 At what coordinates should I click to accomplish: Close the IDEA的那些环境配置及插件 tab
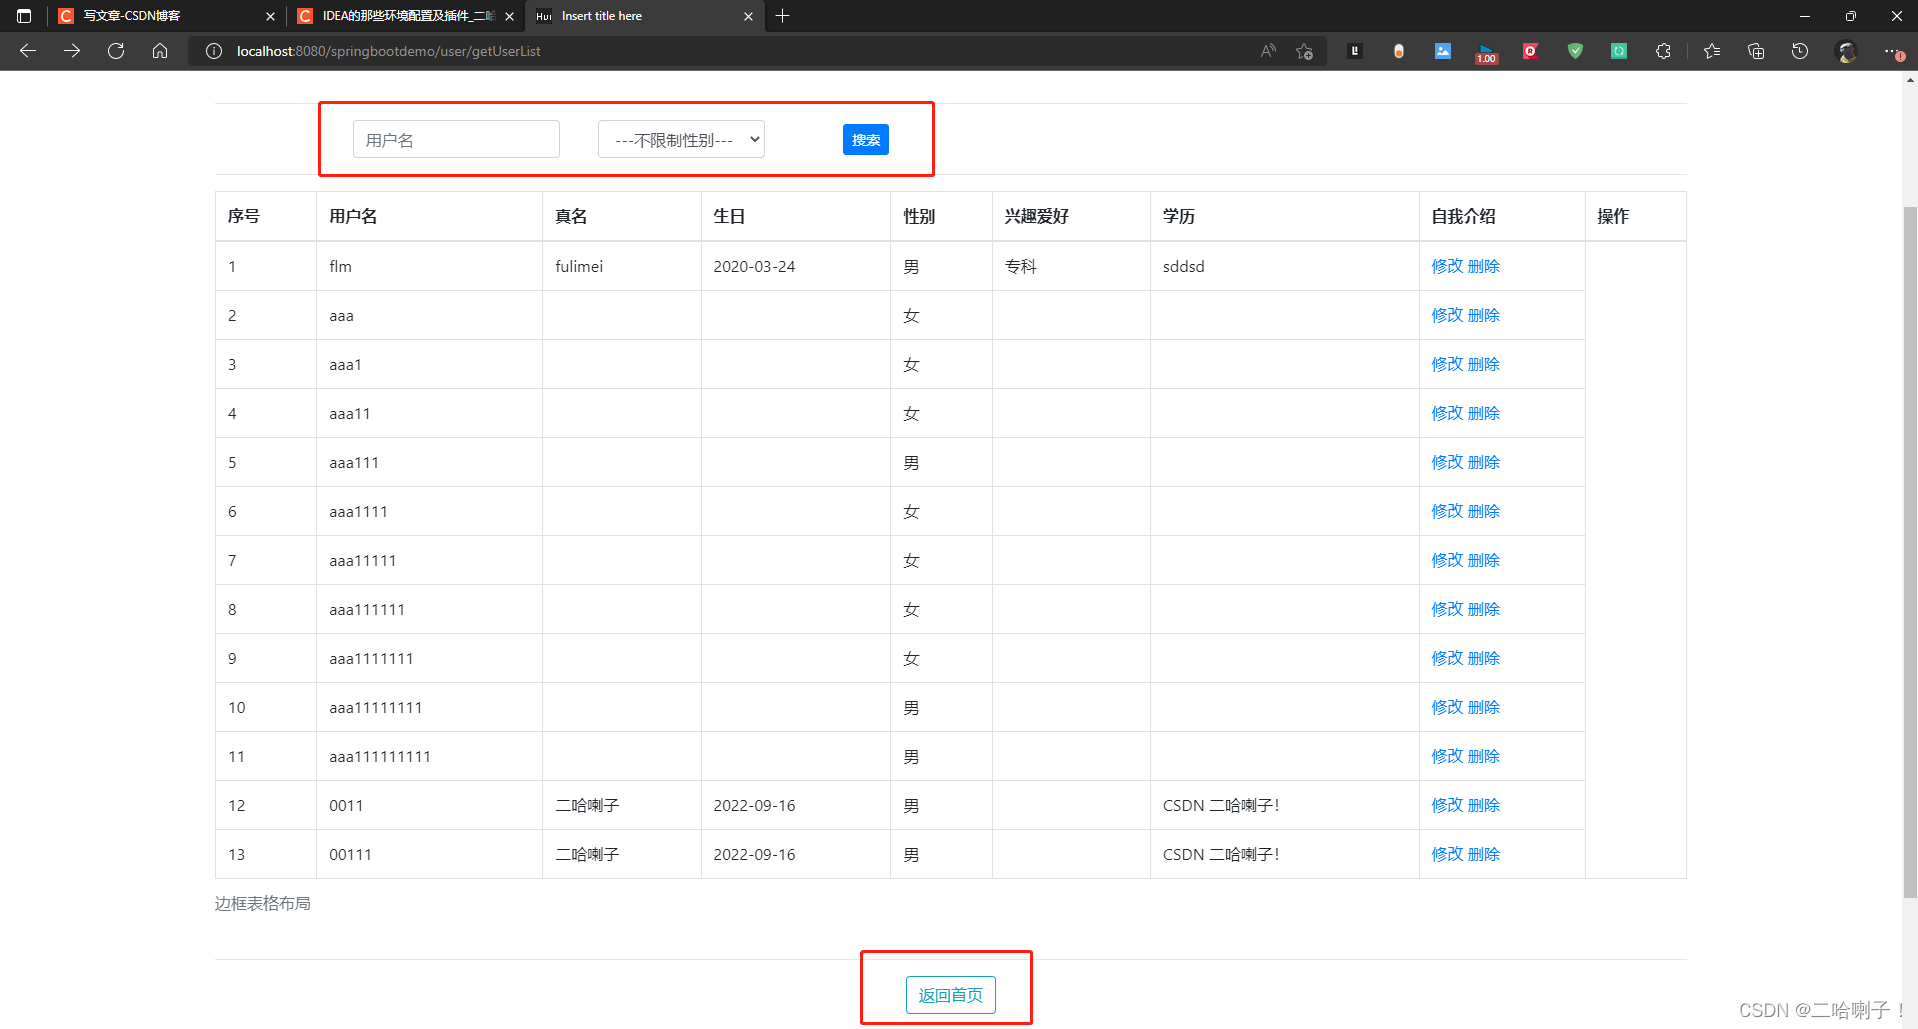(x=509, y=16)
